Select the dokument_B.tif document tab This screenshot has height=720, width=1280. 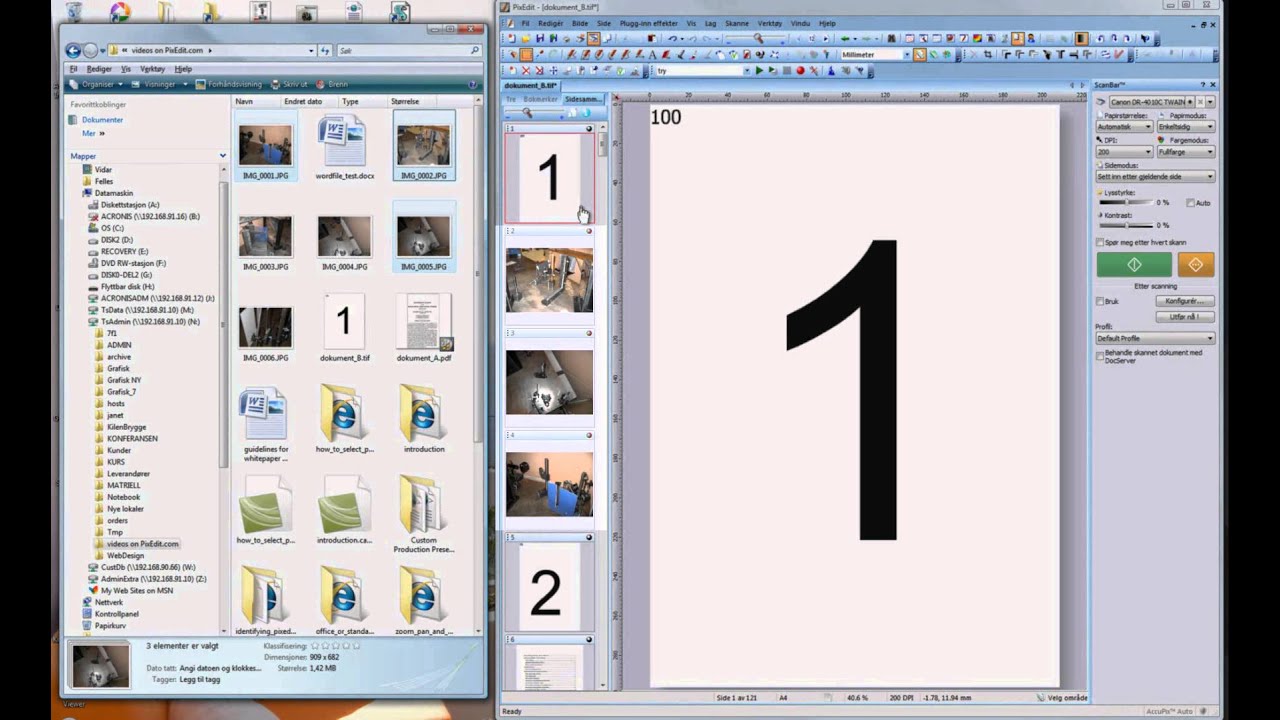530,86
